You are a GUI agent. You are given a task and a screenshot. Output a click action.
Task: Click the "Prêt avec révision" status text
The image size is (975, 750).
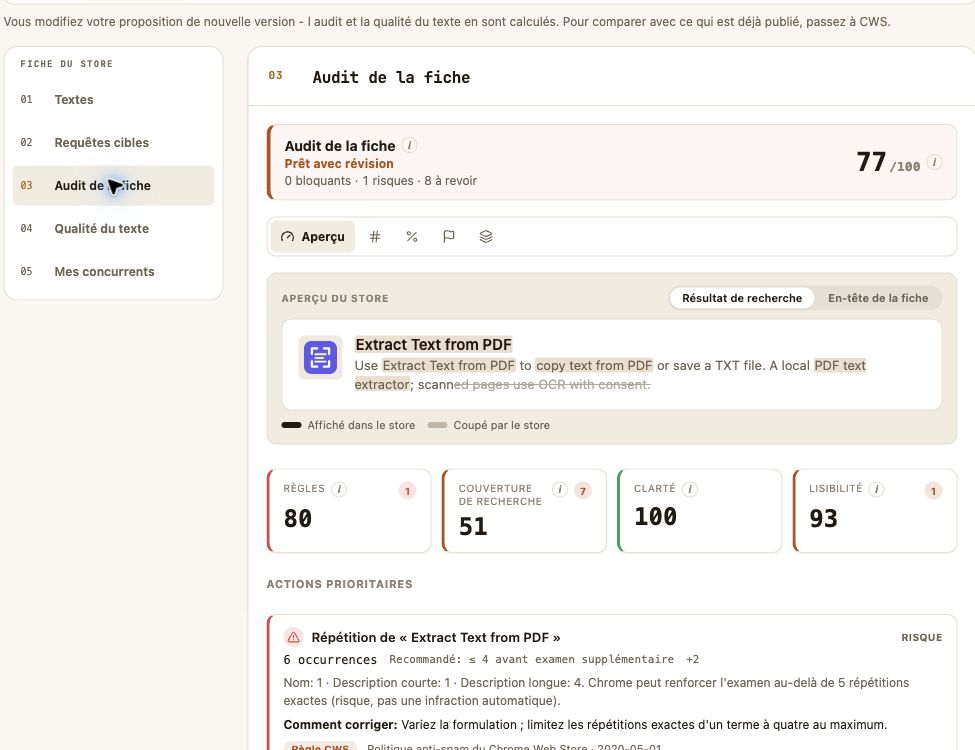click(339, 164)
